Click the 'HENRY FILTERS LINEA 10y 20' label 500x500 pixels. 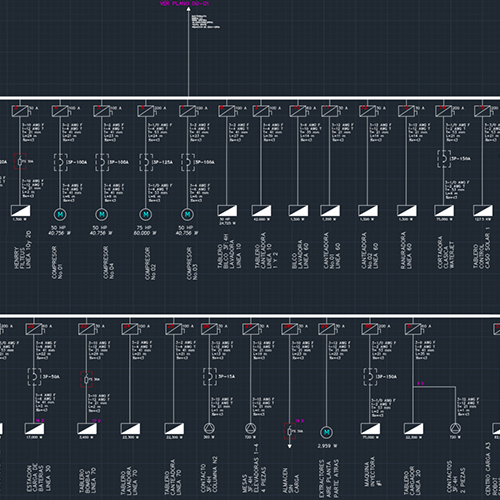[23, 250]
